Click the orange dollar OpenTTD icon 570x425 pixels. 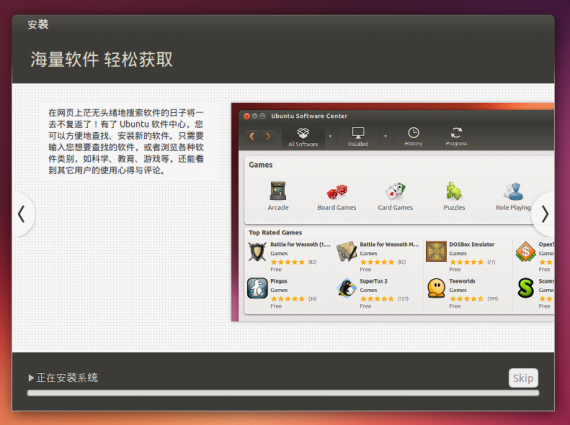[x=526, y=252]
